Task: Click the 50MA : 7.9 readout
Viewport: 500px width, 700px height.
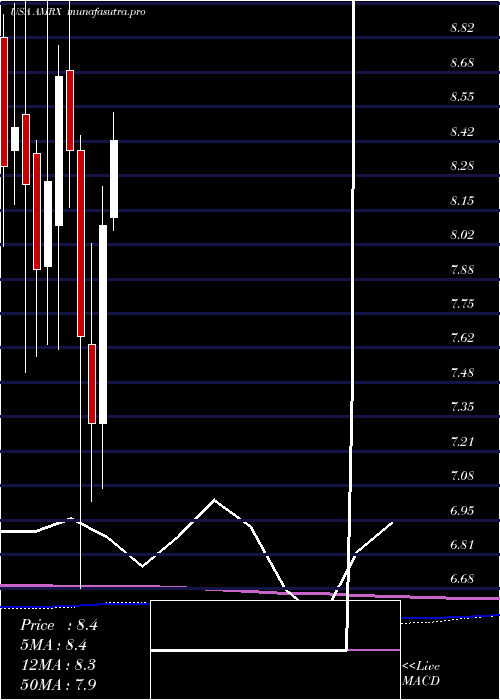Action: pos(58,684)
